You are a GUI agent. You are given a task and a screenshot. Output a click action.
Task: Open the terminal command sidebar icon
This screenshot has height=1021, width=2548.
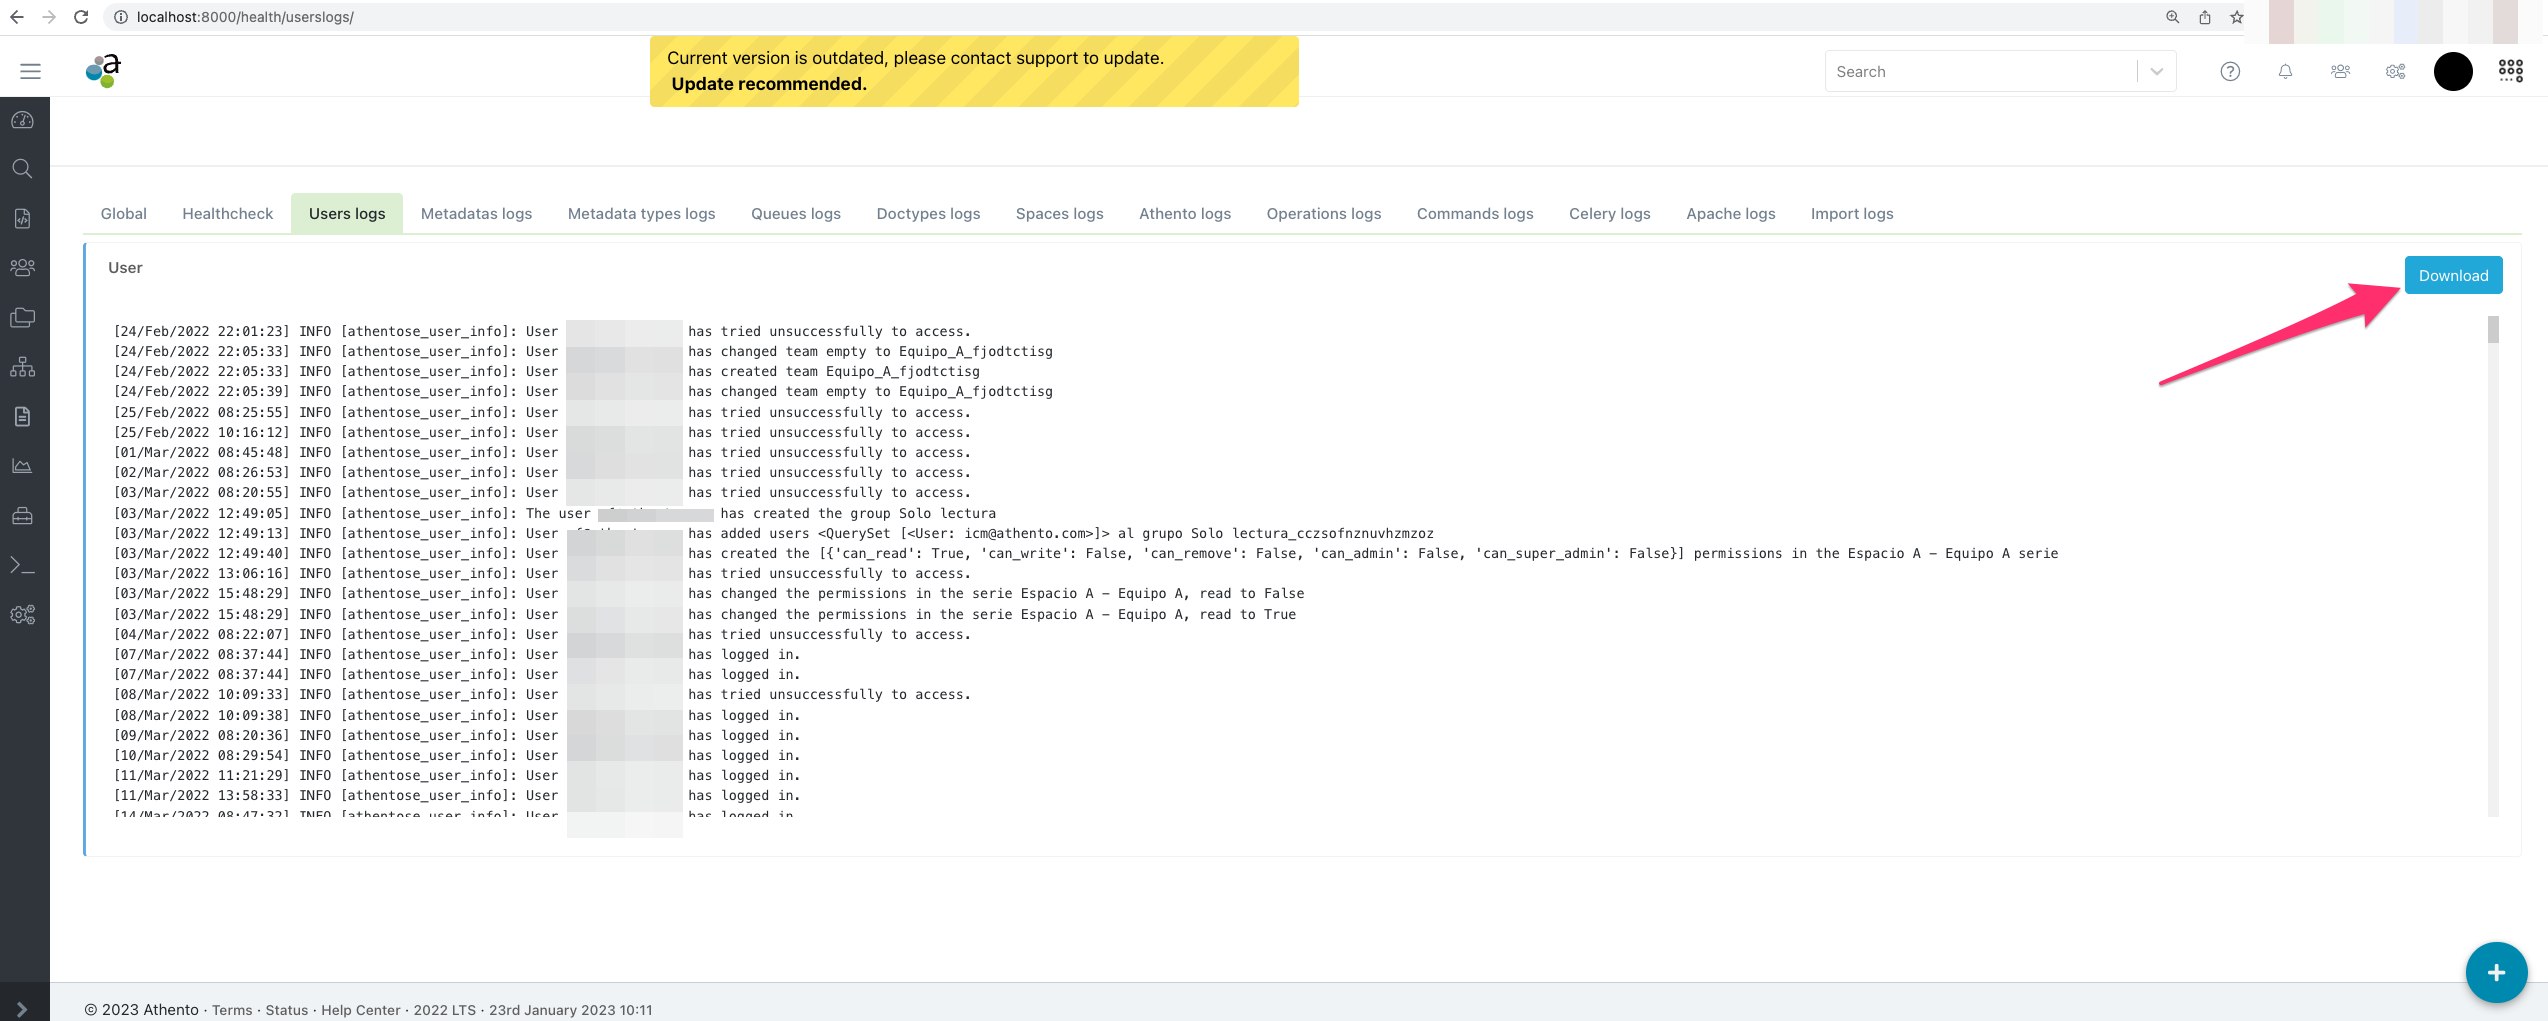coord(23,566)
